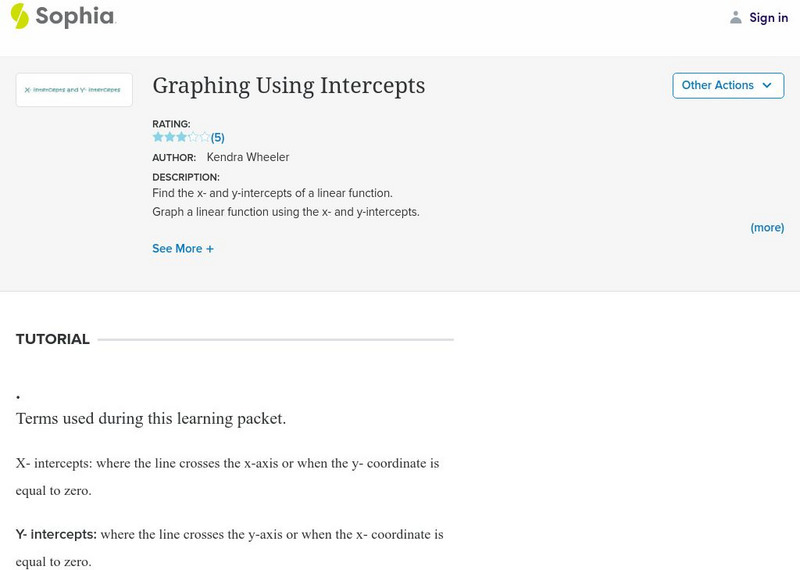Screen dimensions: 800x570
Task: Open author Kendra Wheeler's profile
Action: tap(247, 157)
